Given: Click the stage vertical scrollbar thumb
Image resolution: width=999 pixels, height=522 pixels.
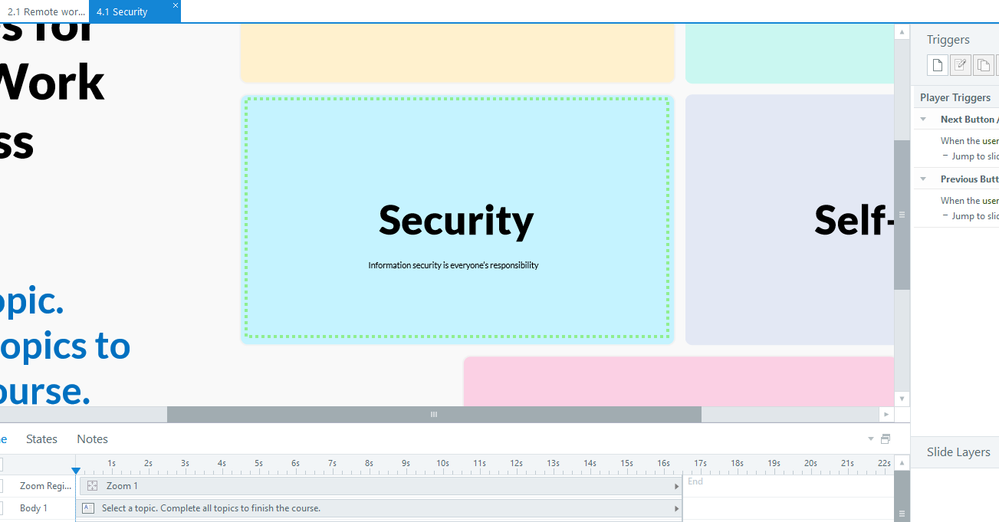Looking at the screenshot, I should coord(902,215).
